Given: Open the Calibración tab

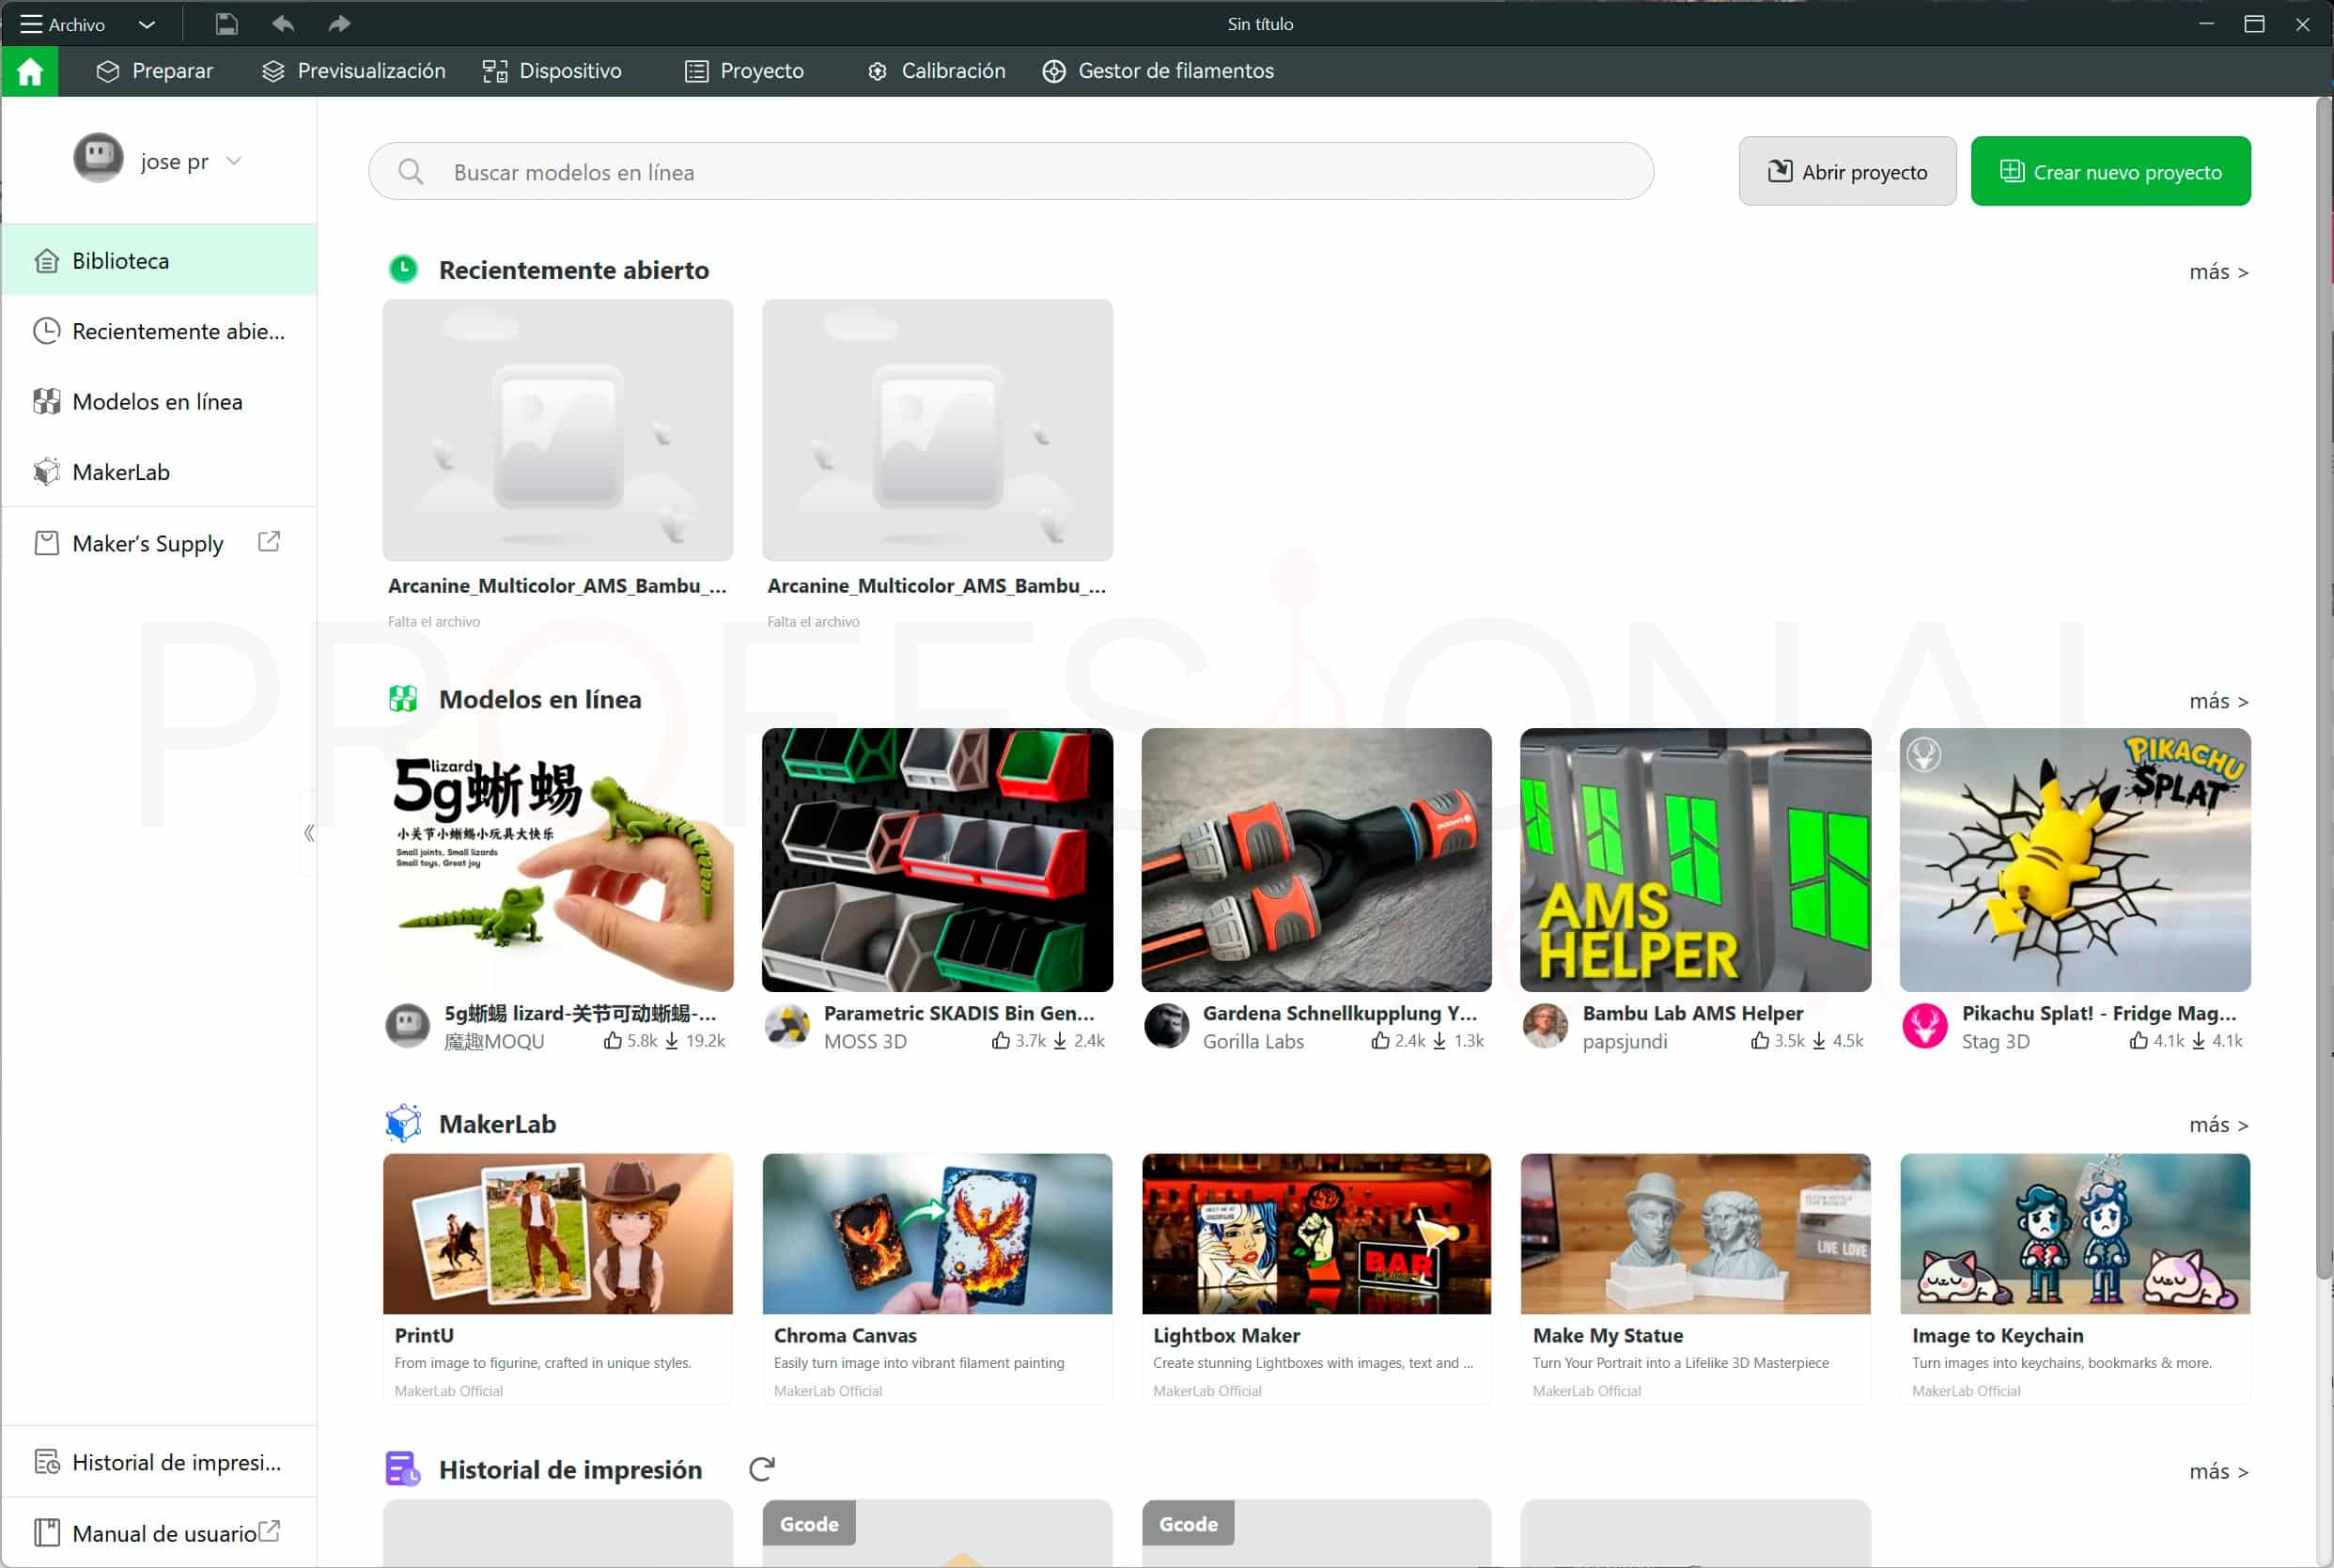Looking at the screenshot, I should [x=936, y=71].
